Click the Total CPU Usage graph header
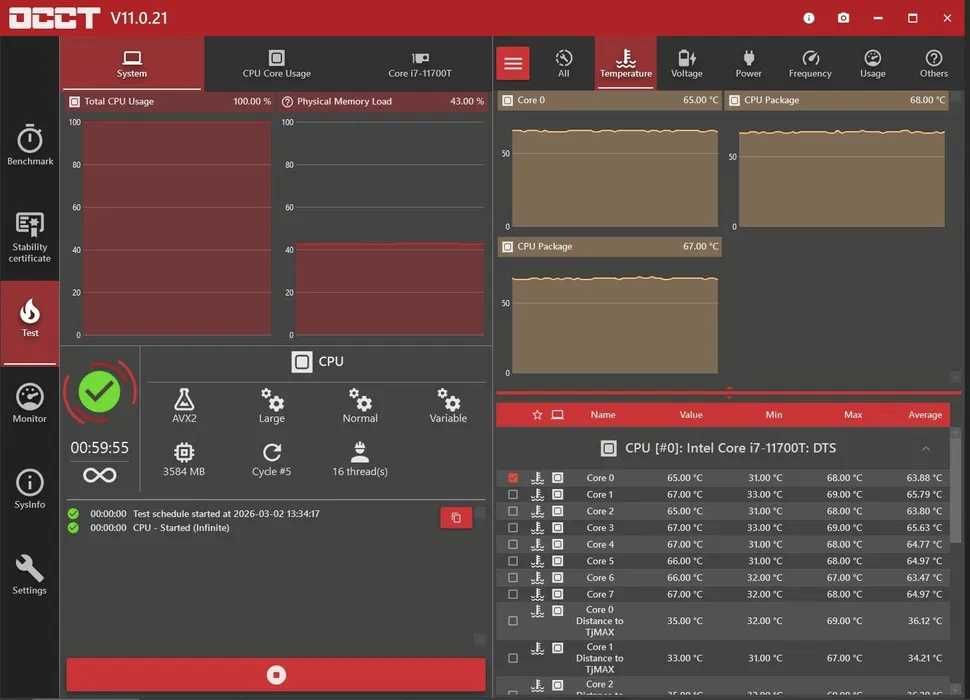Viewport: 970px width, 700px height. tap(170, 101)
